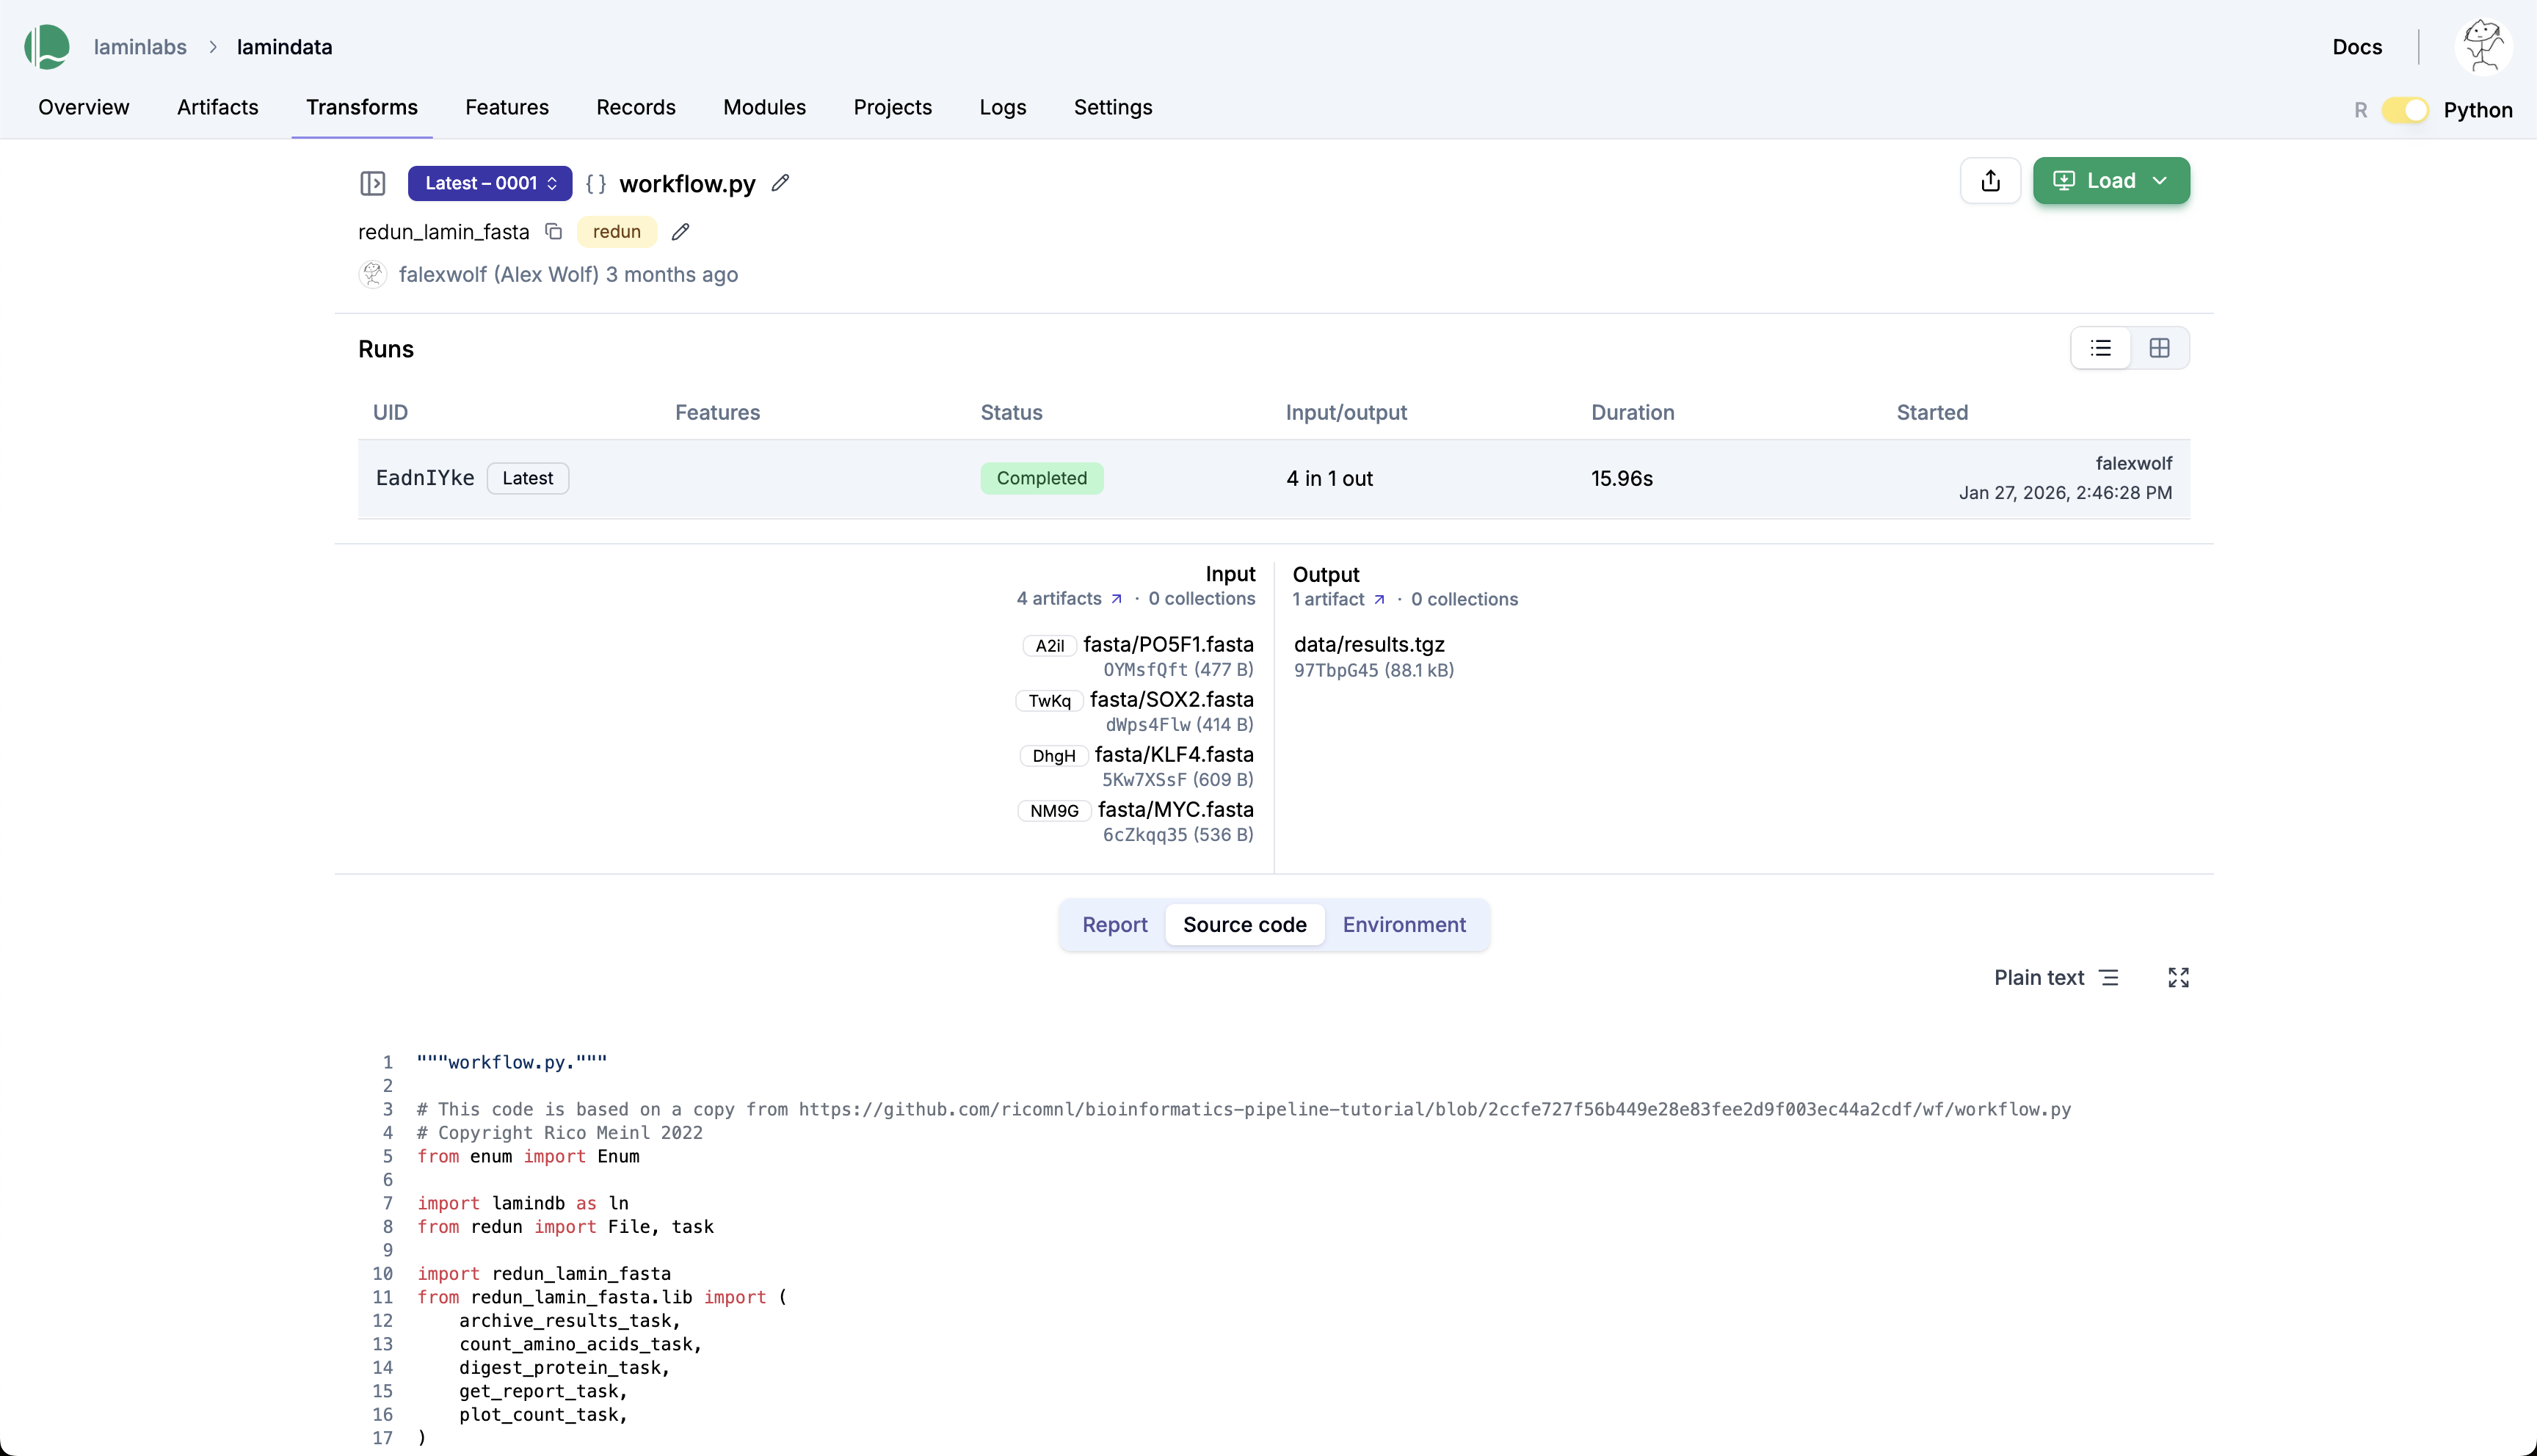This screenshot has height=1456, width=2537.
Task: Click the Lamin logo icon
Action: [47, 47]
